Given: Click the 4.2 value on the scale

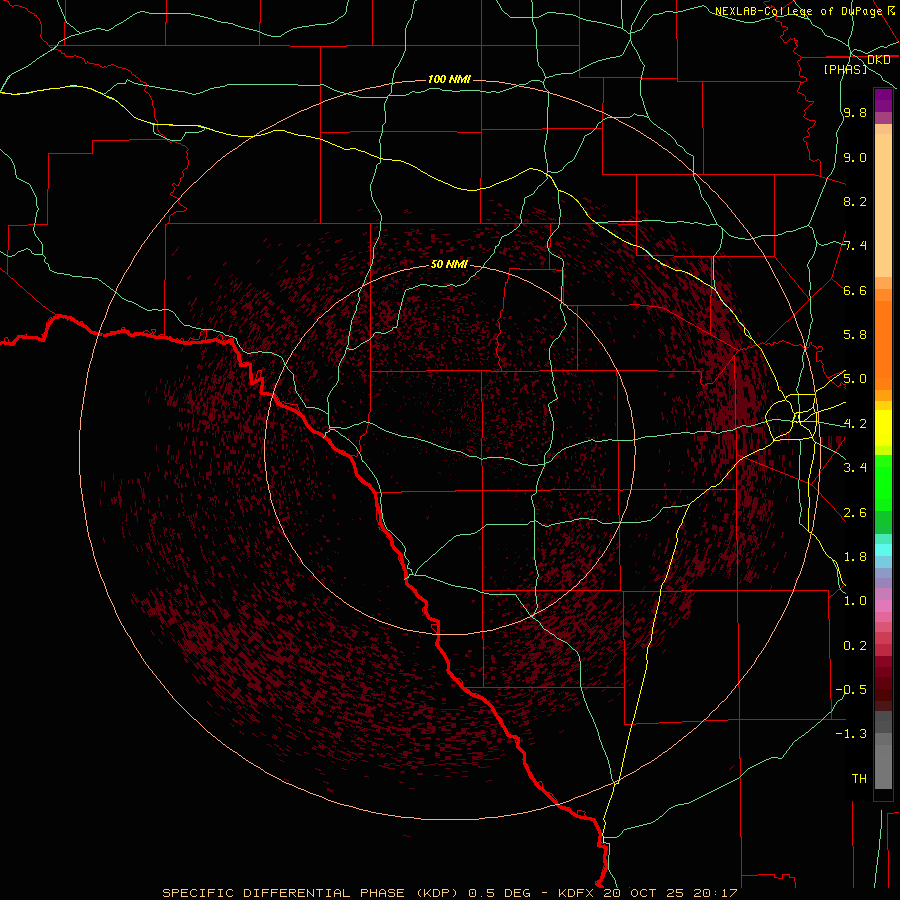Looking at the screenshot, I should [x=855, y=424].
